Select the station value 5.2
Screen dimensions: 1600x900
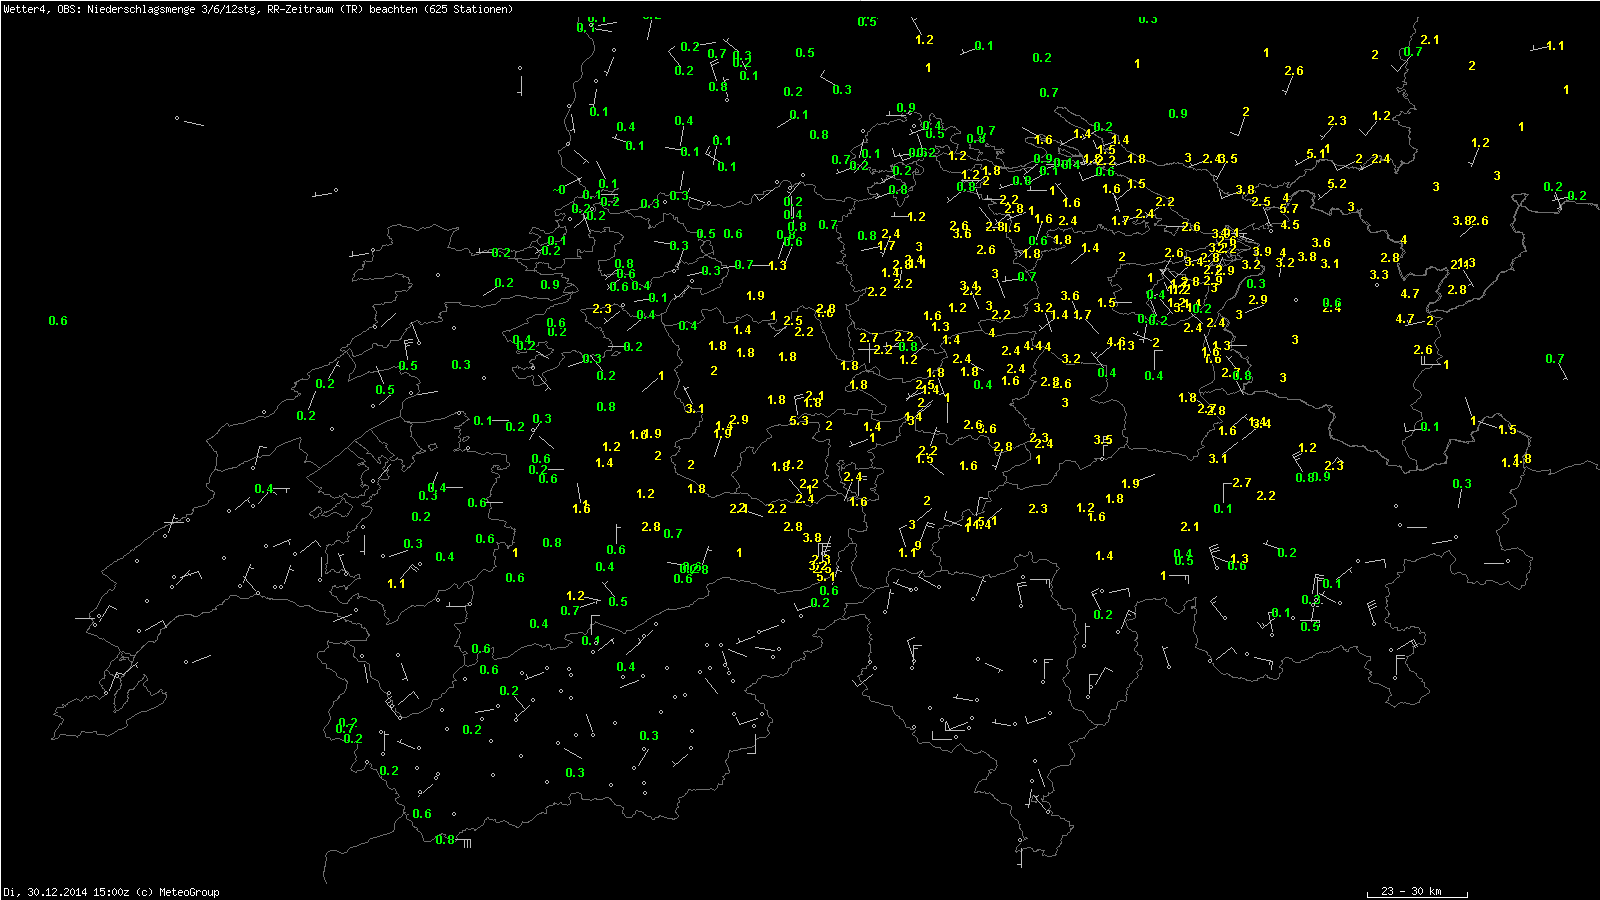(1337, 184)
